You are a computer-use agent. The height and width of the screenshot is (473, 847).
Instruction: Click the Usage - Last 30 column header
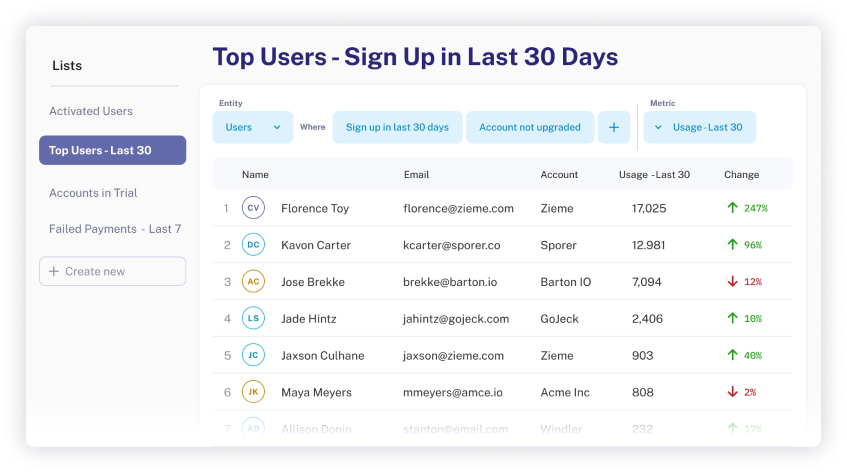click(x=654, y=174)
